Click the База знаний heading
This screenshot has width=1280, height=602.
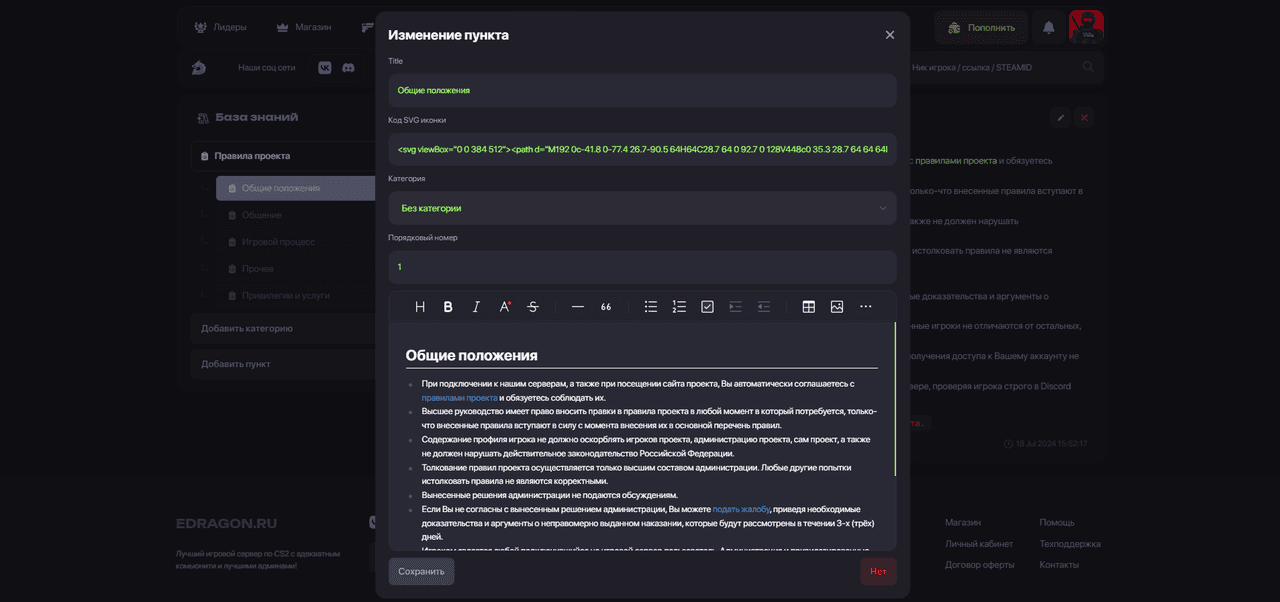click(256, 117)
